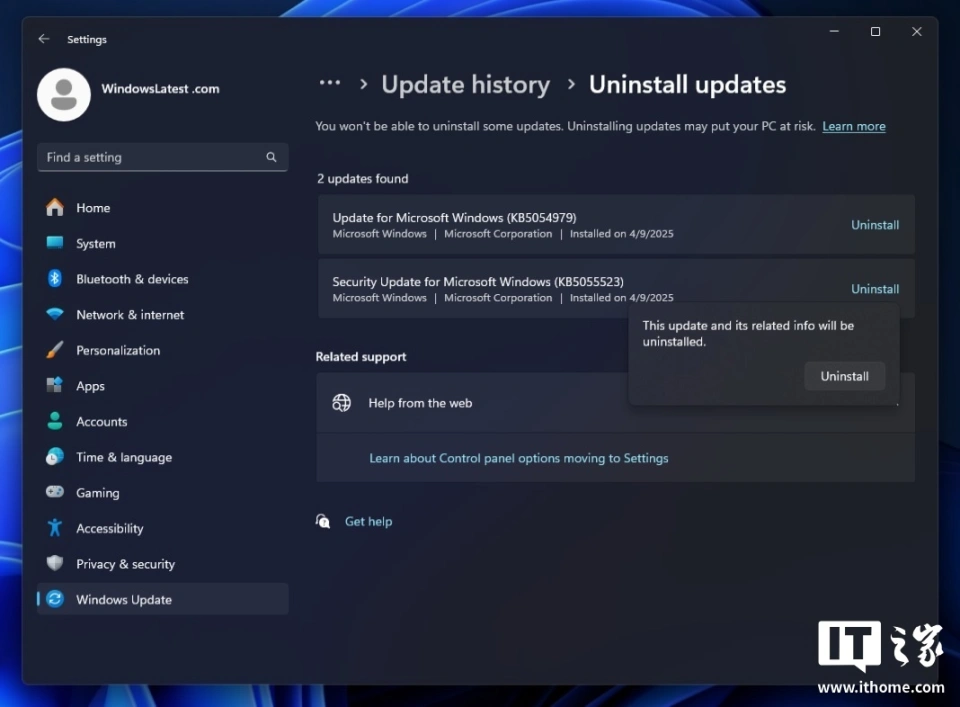Click the Personalization paintbrush icon
The image size is (960, 707).
coord(55,350)
